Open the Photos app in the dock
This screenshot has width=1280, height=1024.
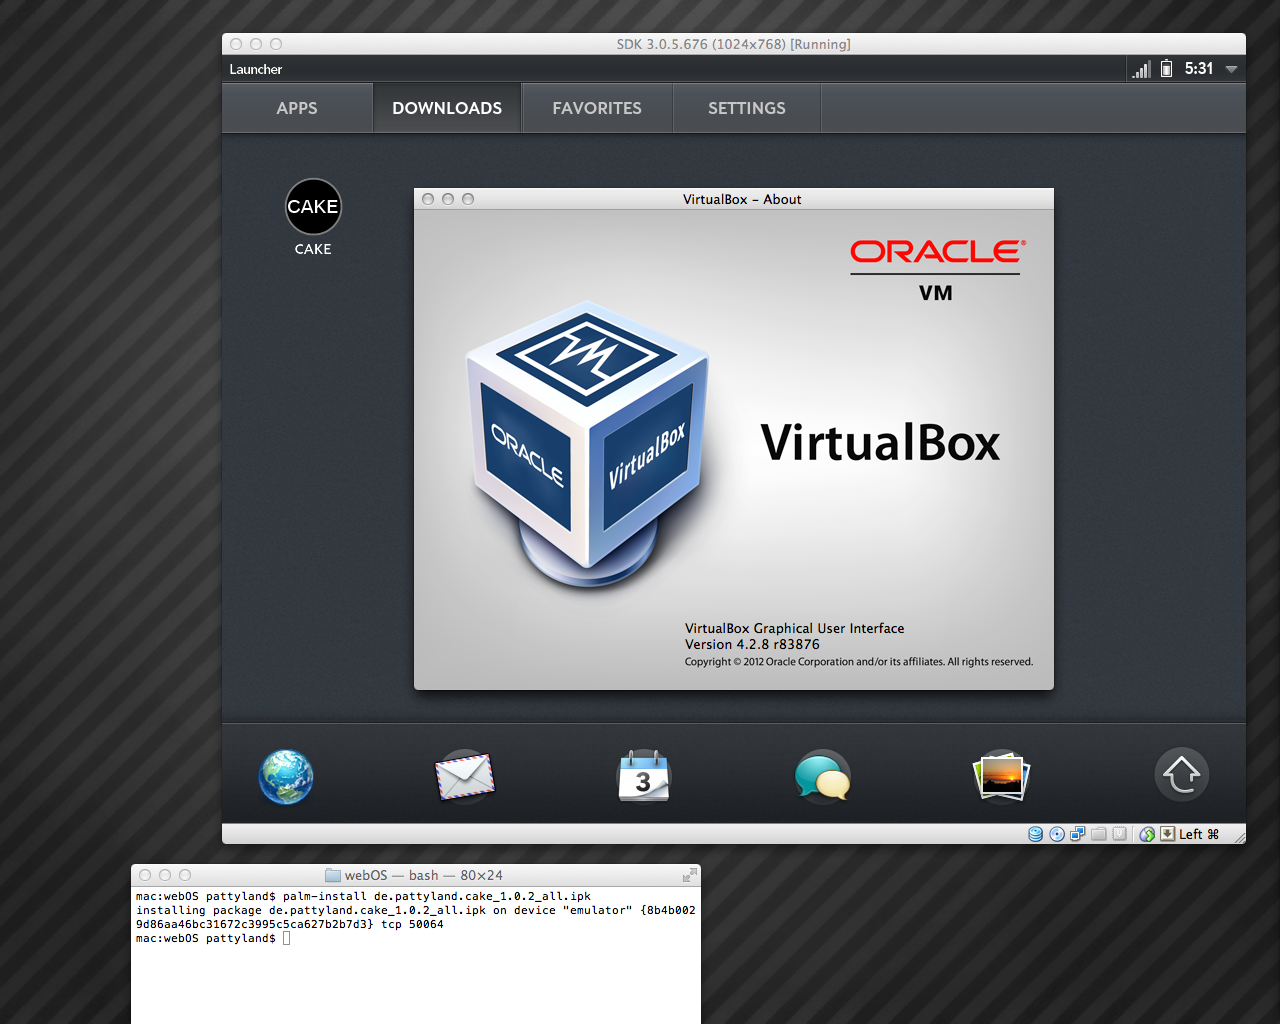[1000, 776]
